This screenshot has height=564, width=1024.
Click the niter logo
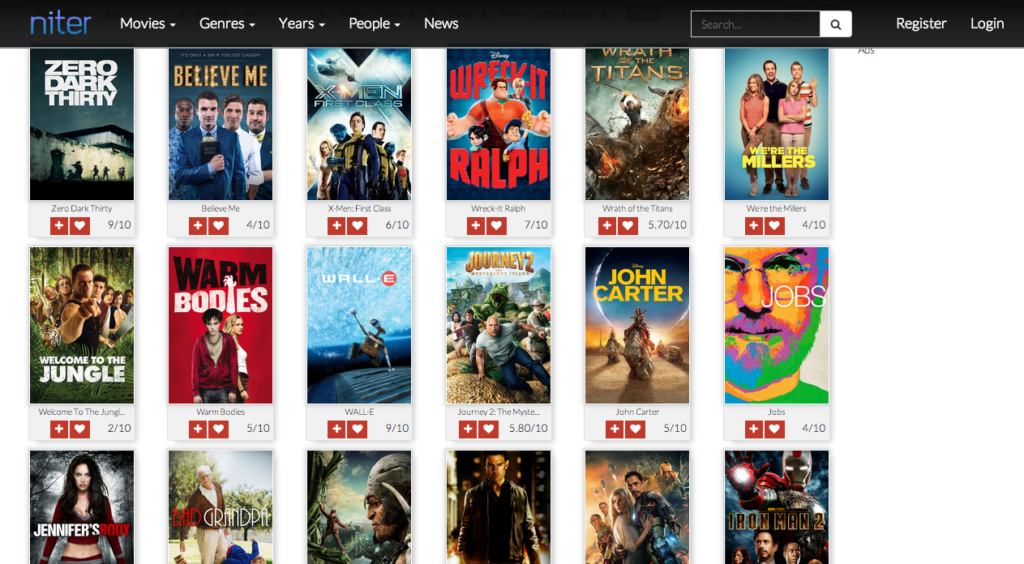tap(61, 24)
